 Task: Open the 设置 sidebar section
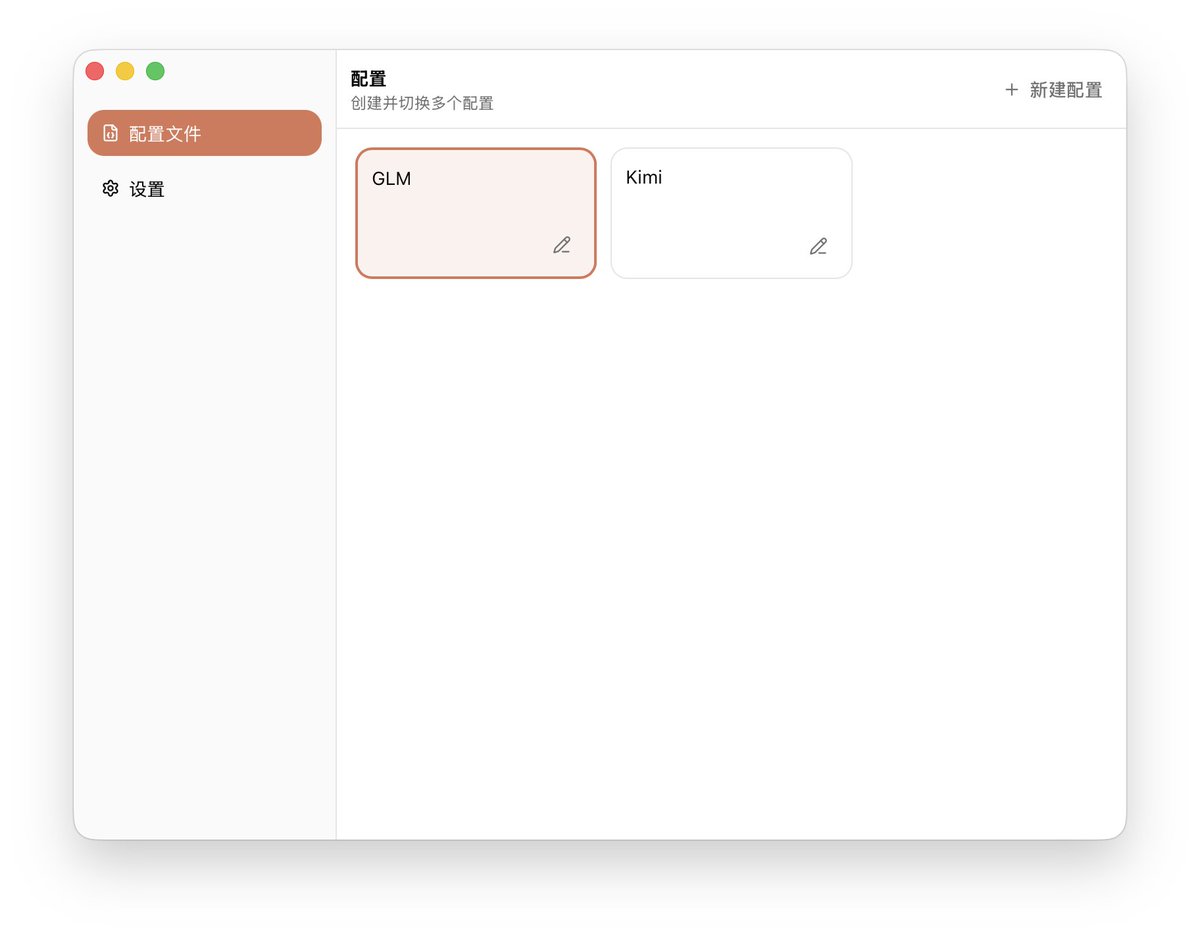click(x=204, y=189)
